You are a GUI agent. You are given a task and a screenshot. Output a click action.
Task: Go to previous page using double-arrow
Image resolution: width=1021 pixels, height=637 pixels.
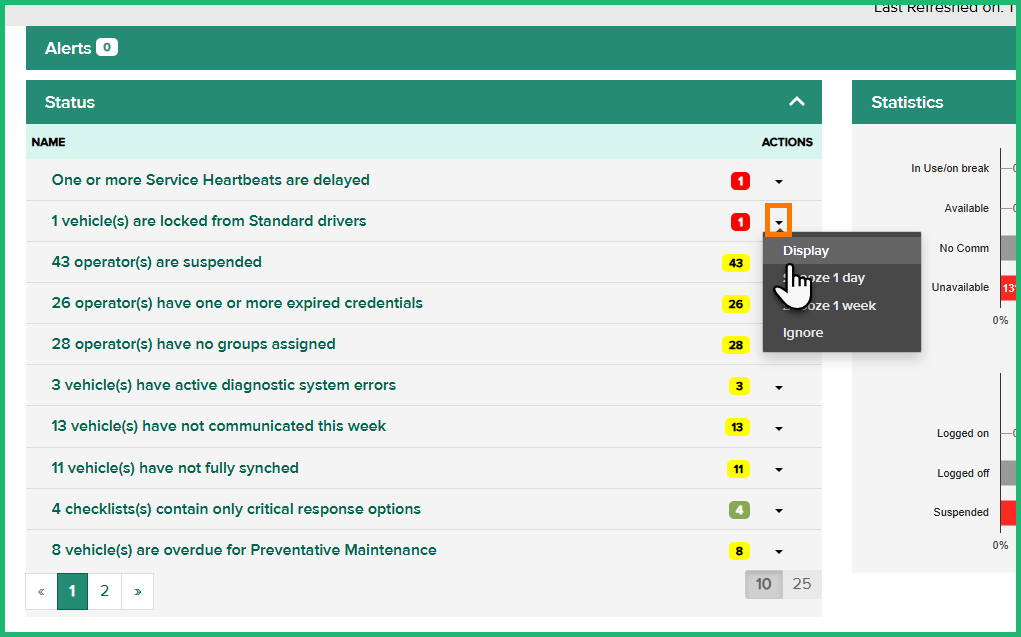[x=41, y=591]
